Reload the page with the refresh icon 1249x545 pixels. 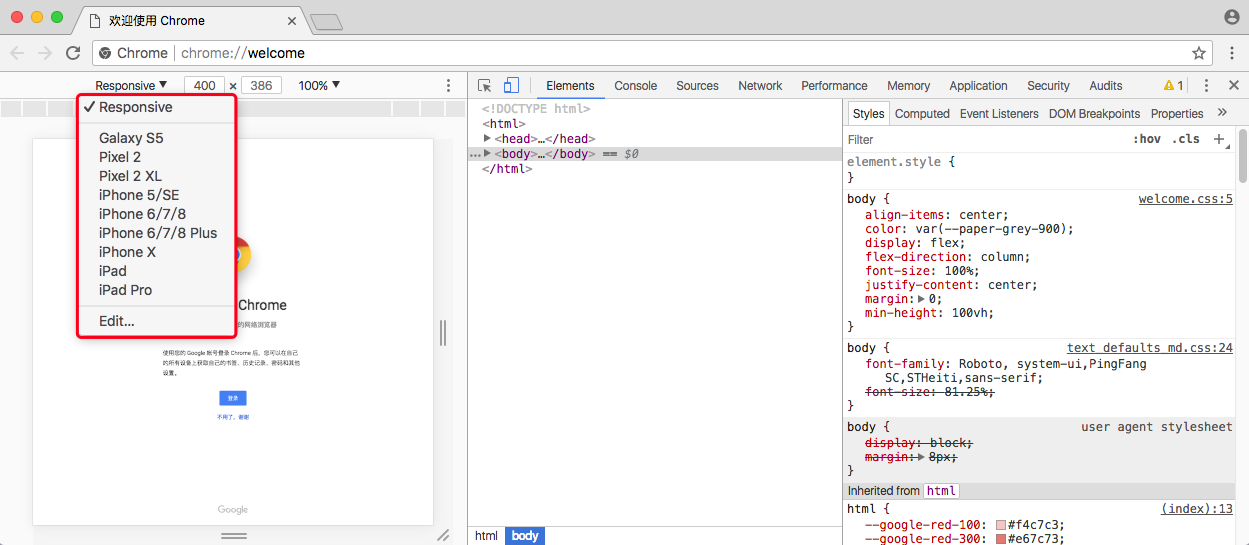(x=73, y=53)
